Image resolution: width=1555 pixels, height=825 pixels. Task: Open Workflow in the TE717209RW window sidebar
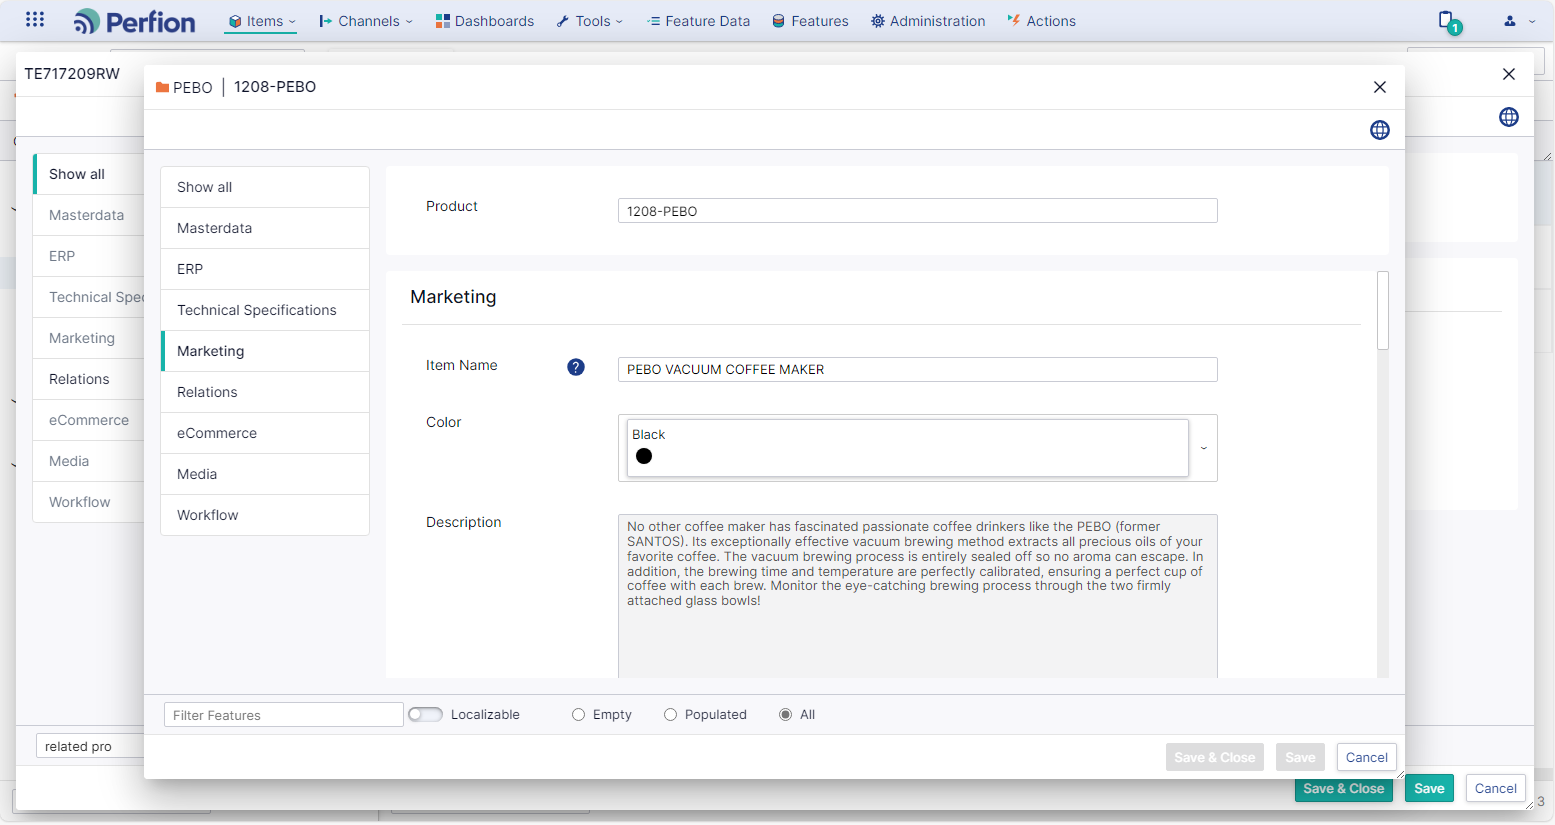pyautogui.click(x=89, y=502)
